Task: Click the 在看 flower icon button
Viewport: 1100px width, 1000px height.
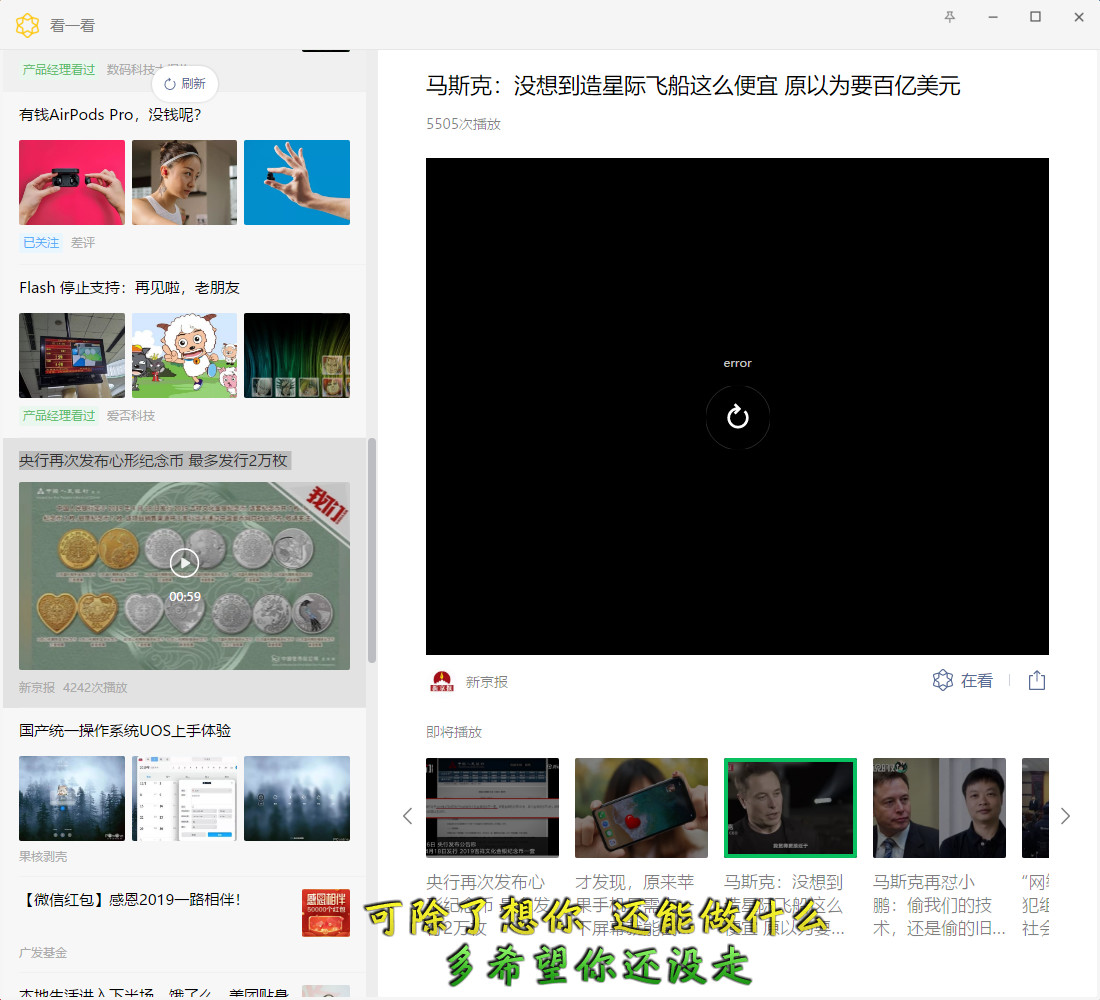Action: [962, 680]
